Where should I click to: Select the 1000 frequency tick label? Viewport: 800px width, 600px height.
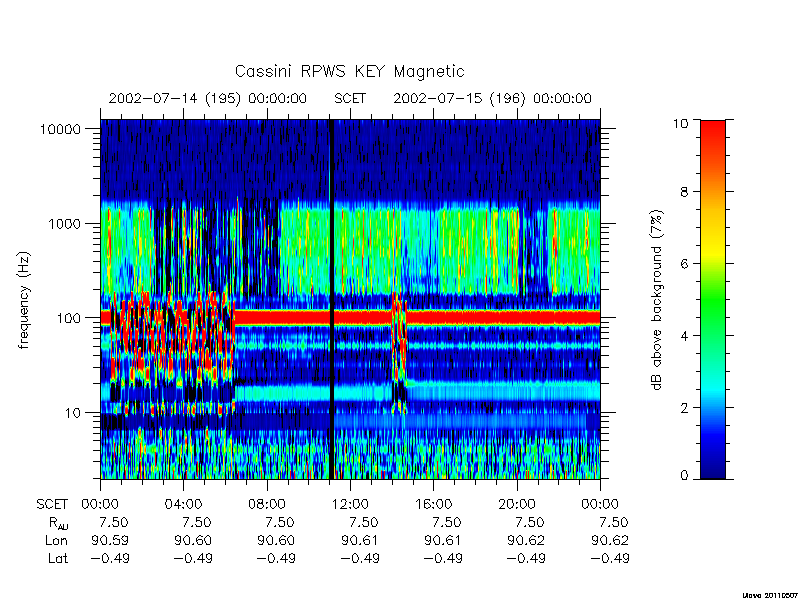tap(64, 224)
